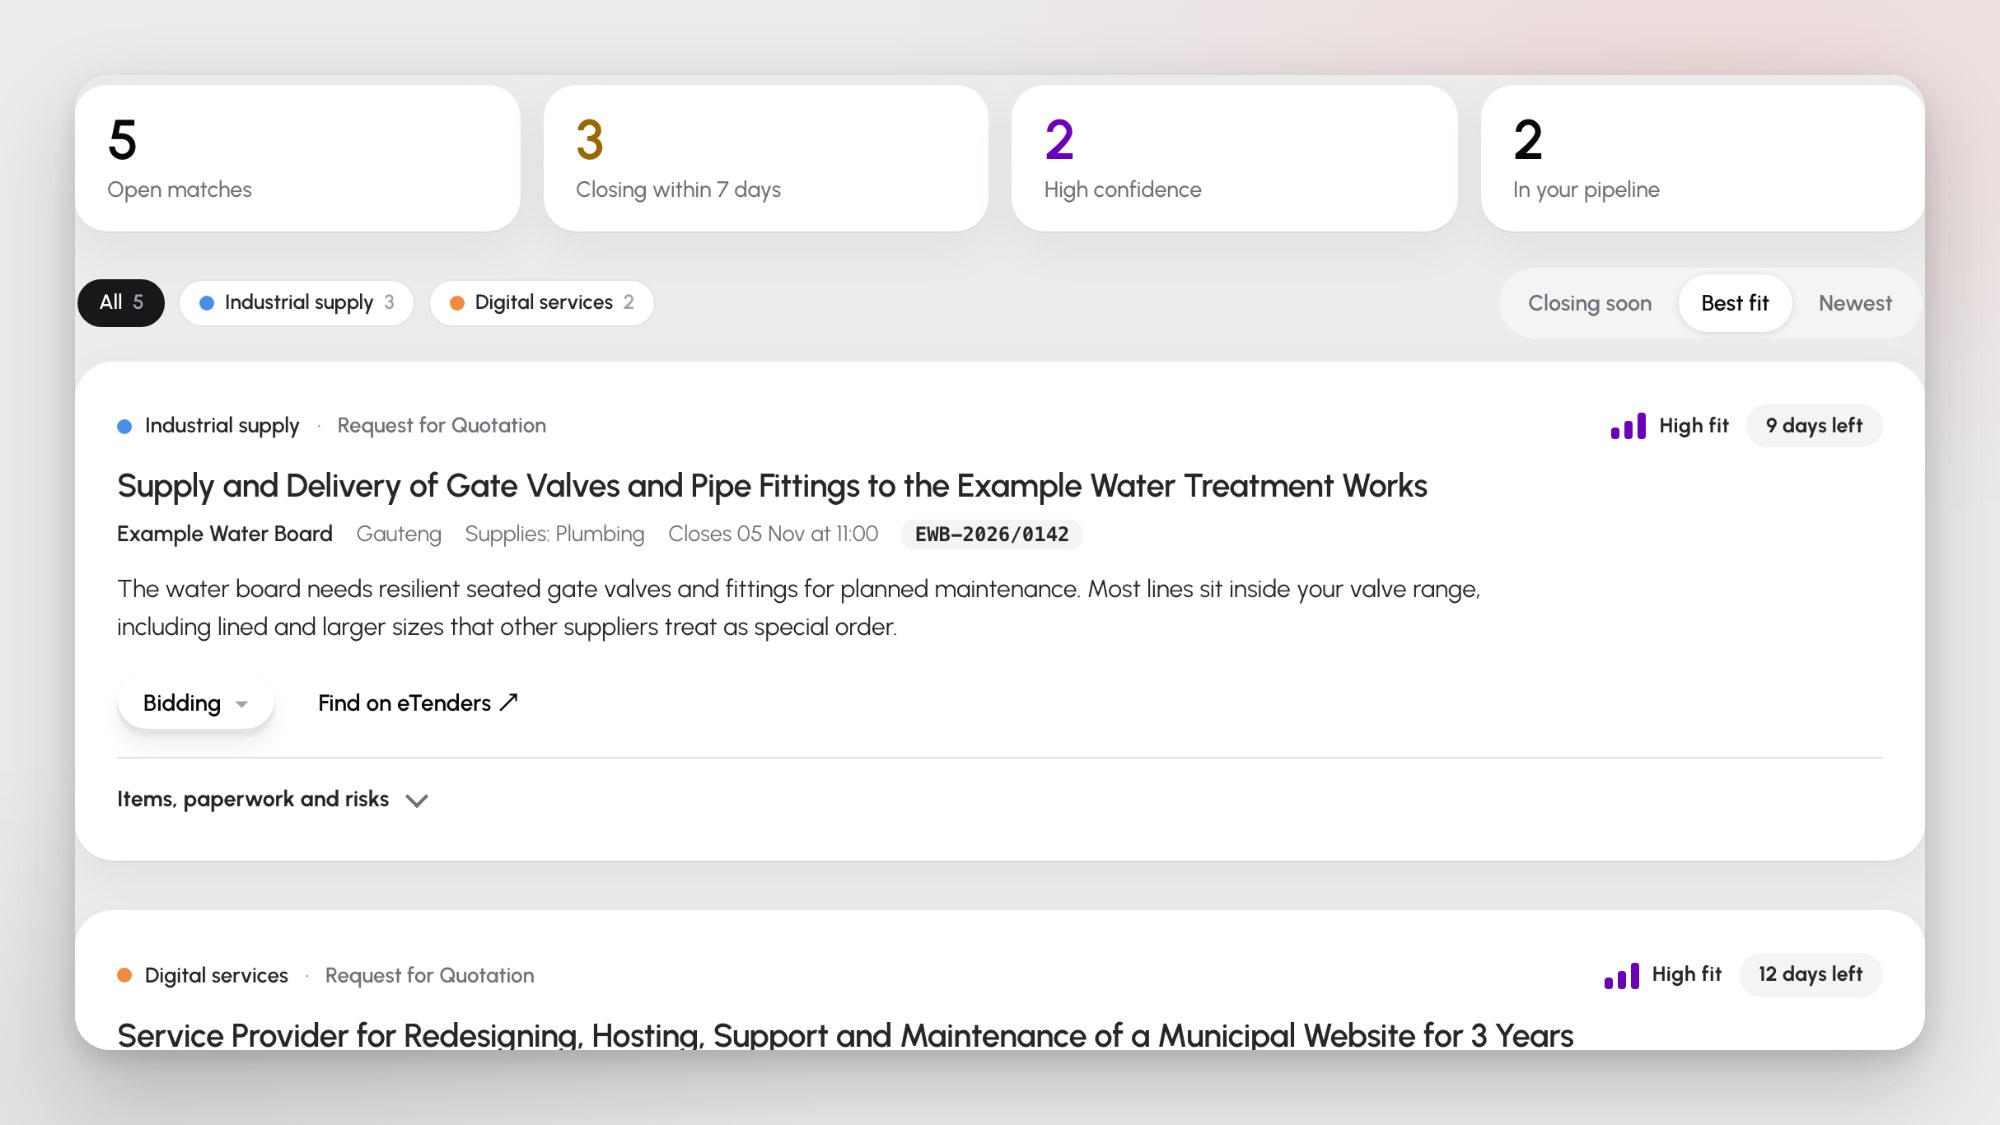The image size is (2000, 1125).
Task: Click the orange dot in Digital services filter
Action: tap(457, 303)
